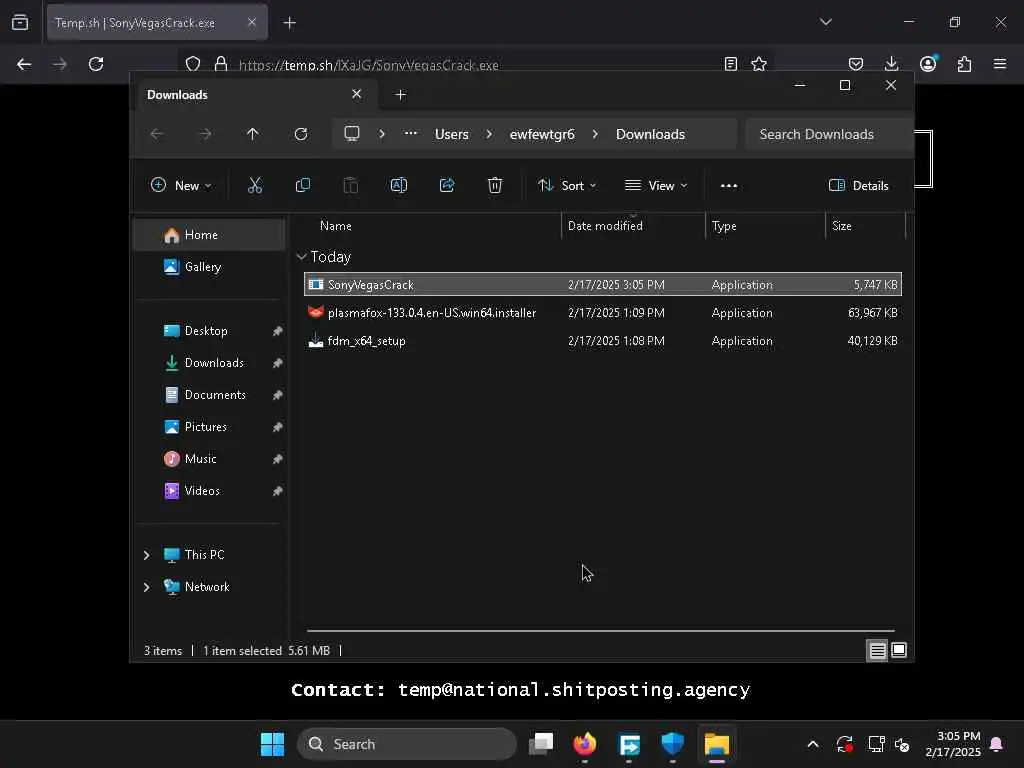
Task: Click the Firefox shield tracking protection icon
Action: pos(193,64)
